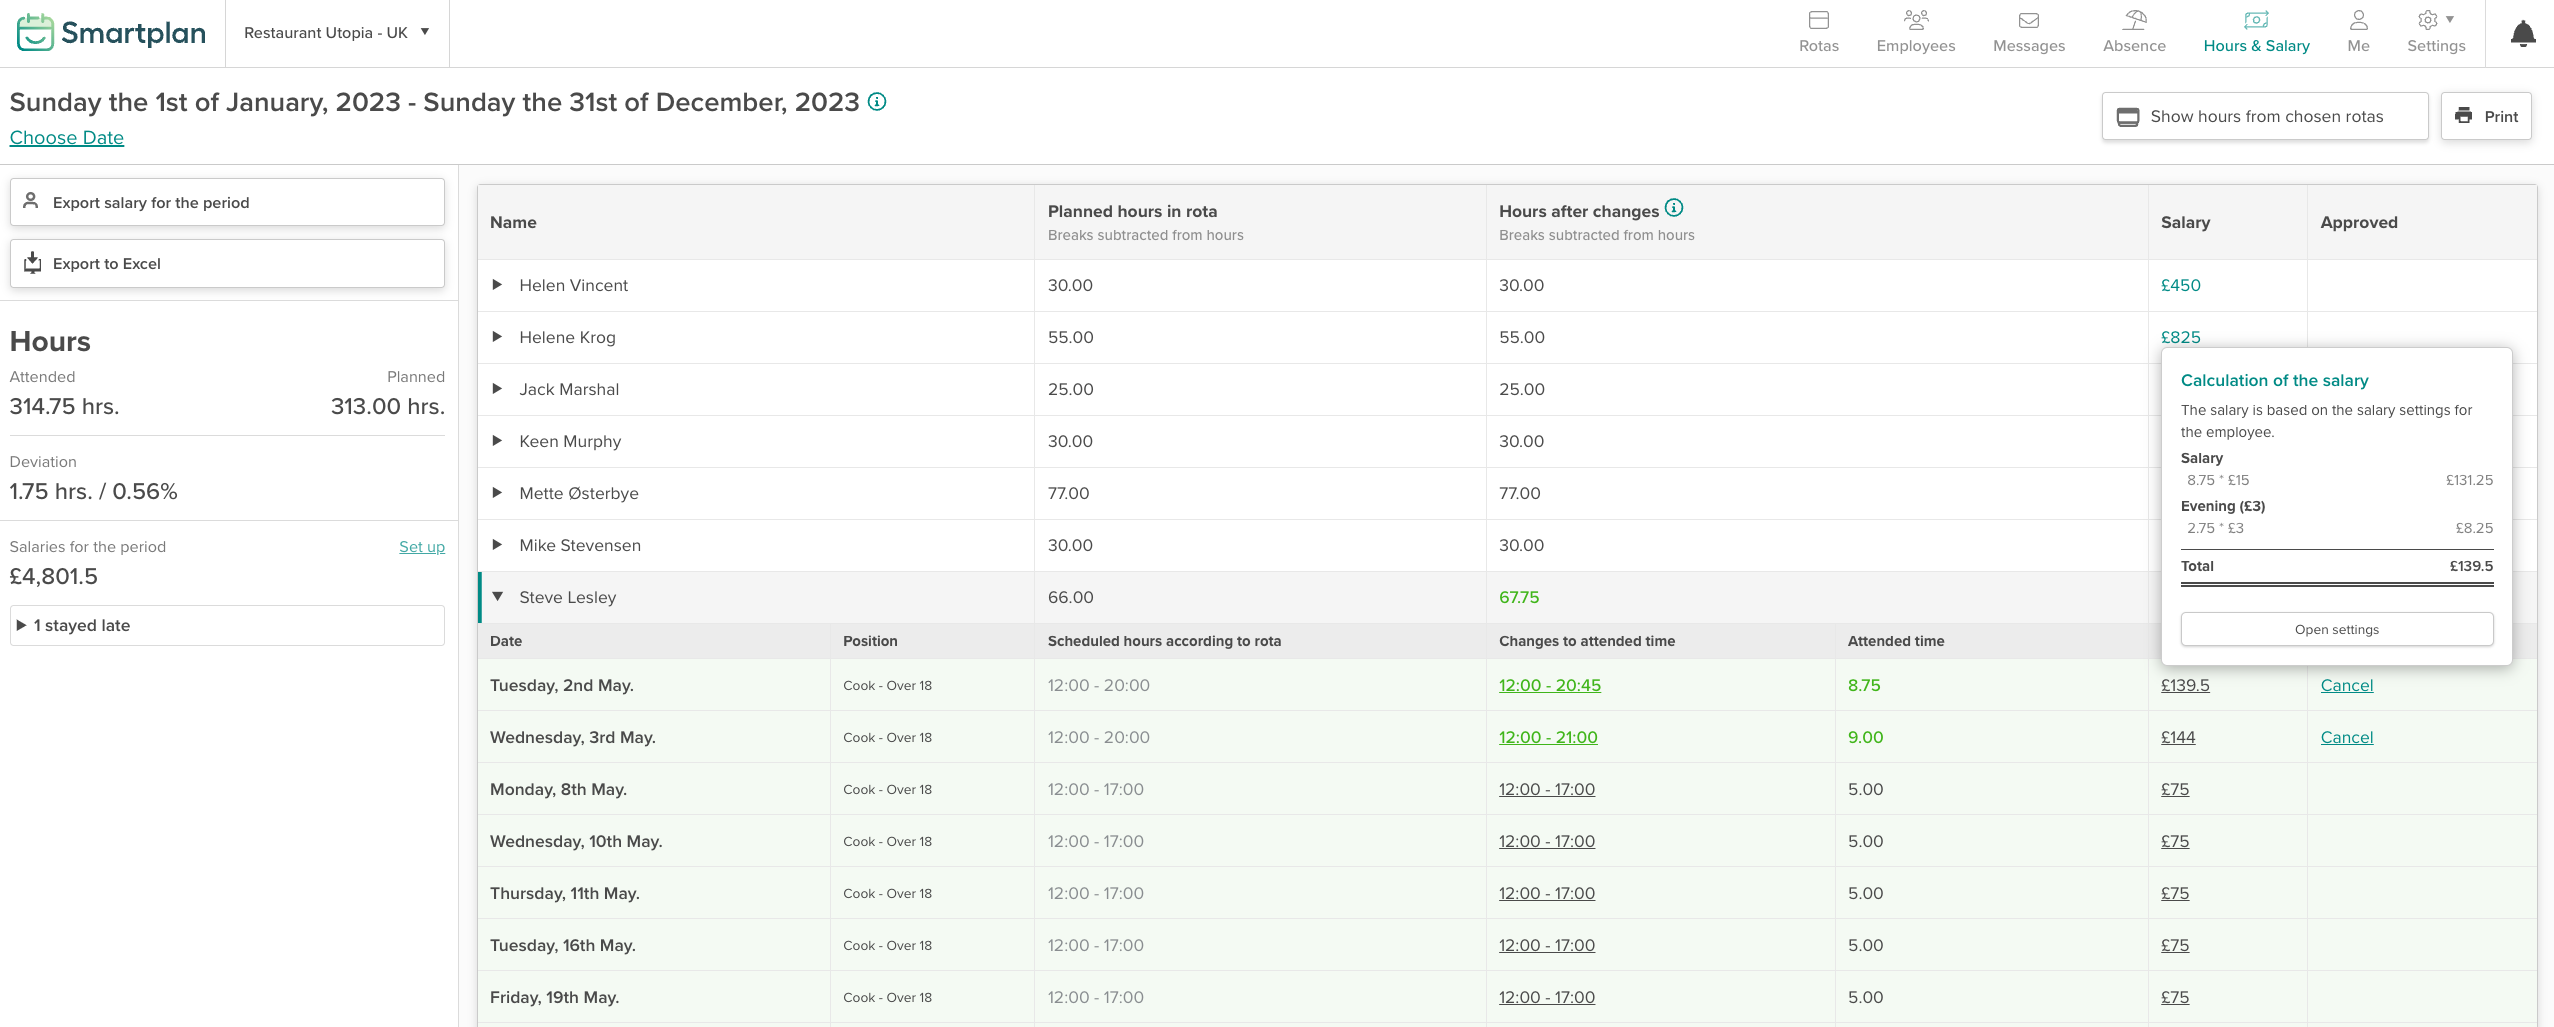Image resolution: width=2554 pixels, height=1027 pixels.
Task: Open the Absence umbrella icon
Action: [2133, 21]
